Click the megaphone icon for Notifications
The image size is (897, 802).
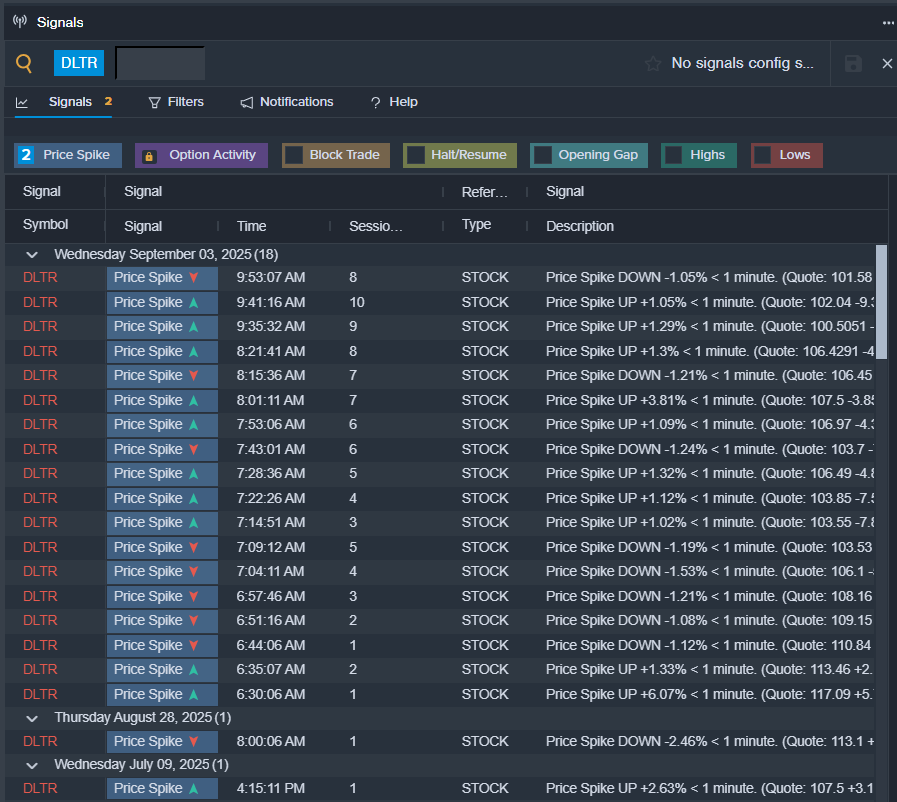pos(247,102)
